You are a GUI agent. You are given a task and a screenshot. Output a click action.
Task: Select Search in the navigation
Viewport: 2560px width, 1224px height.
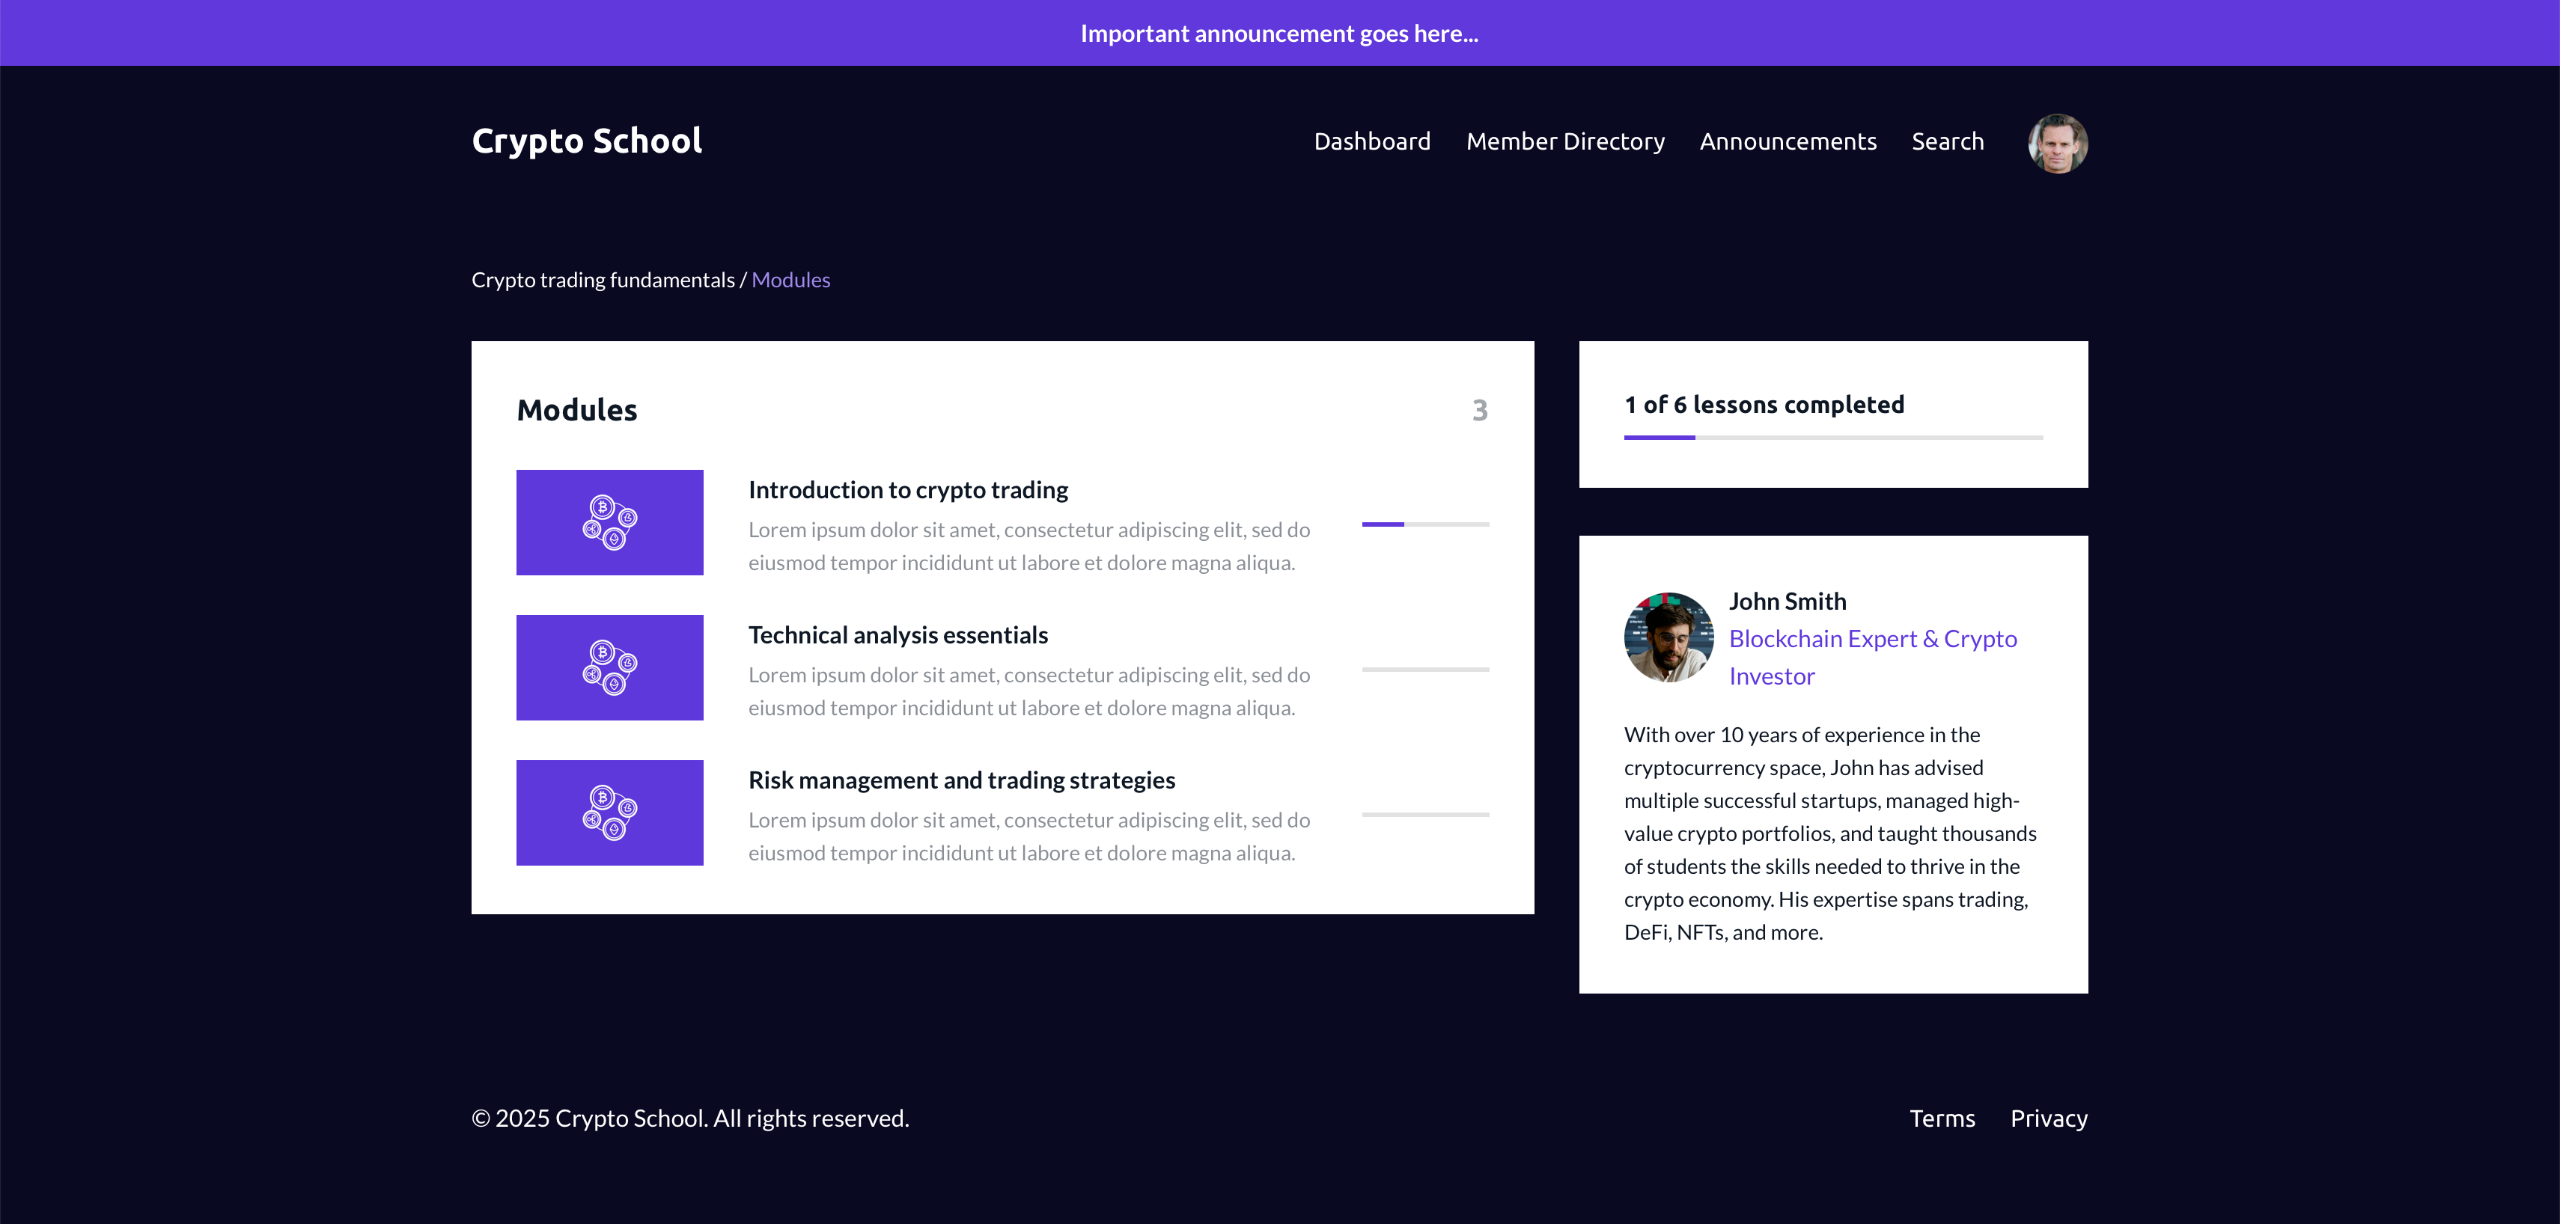pos(1947,142)
